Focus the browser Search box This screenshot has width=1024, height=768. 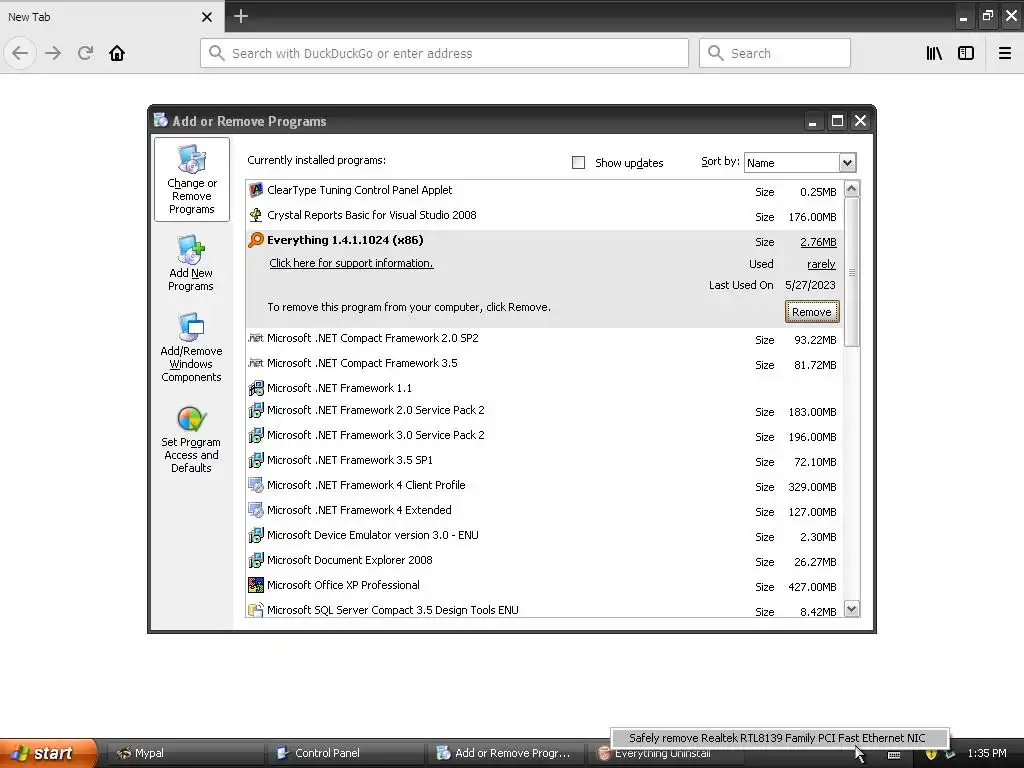(x=775, y=53)
